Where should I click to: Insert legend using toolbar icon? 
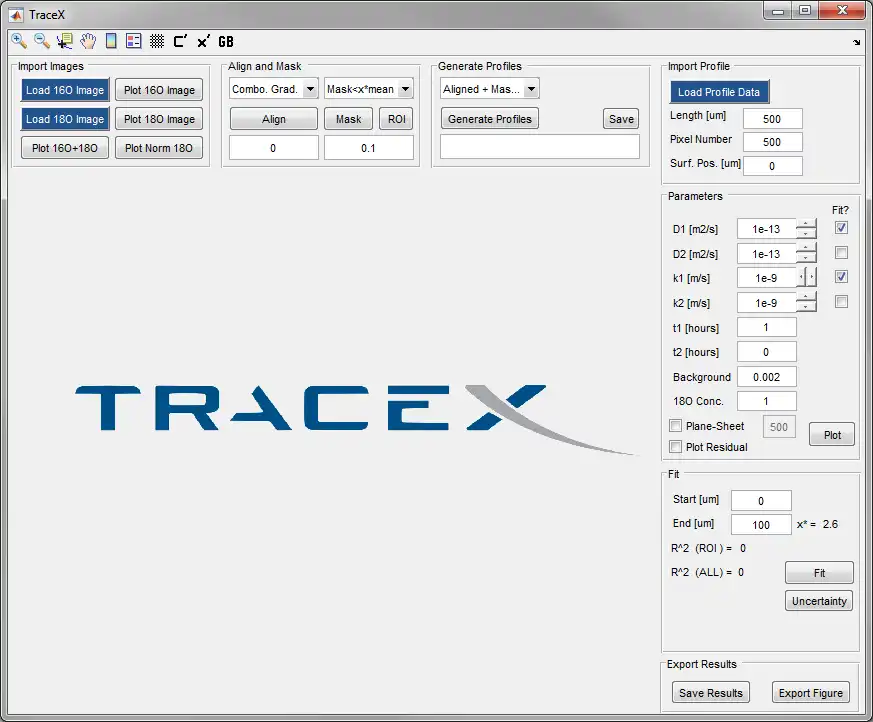coord(134,41)
